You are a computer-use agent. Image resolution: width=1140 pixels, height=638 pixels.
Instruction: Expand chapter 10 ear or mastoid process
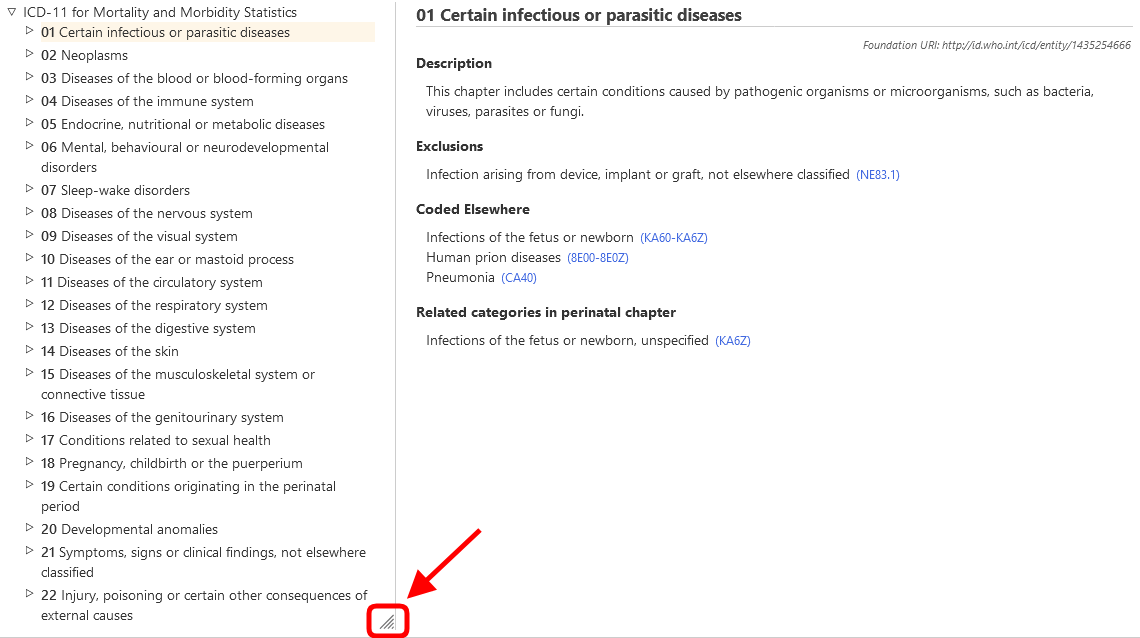[29, 259]
